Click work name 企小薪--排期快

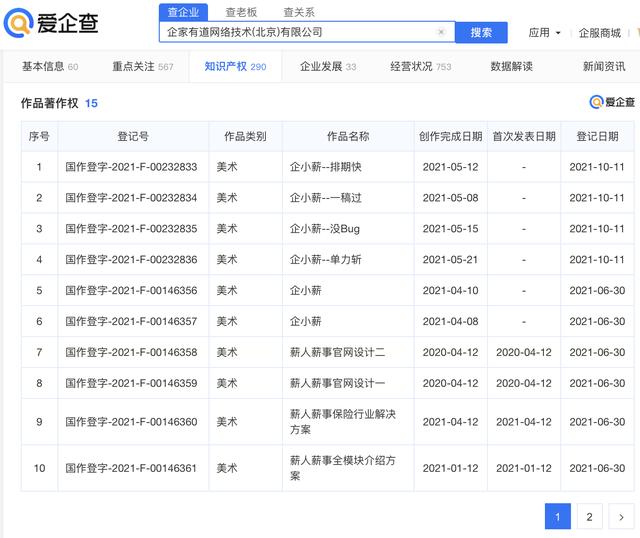326,167
